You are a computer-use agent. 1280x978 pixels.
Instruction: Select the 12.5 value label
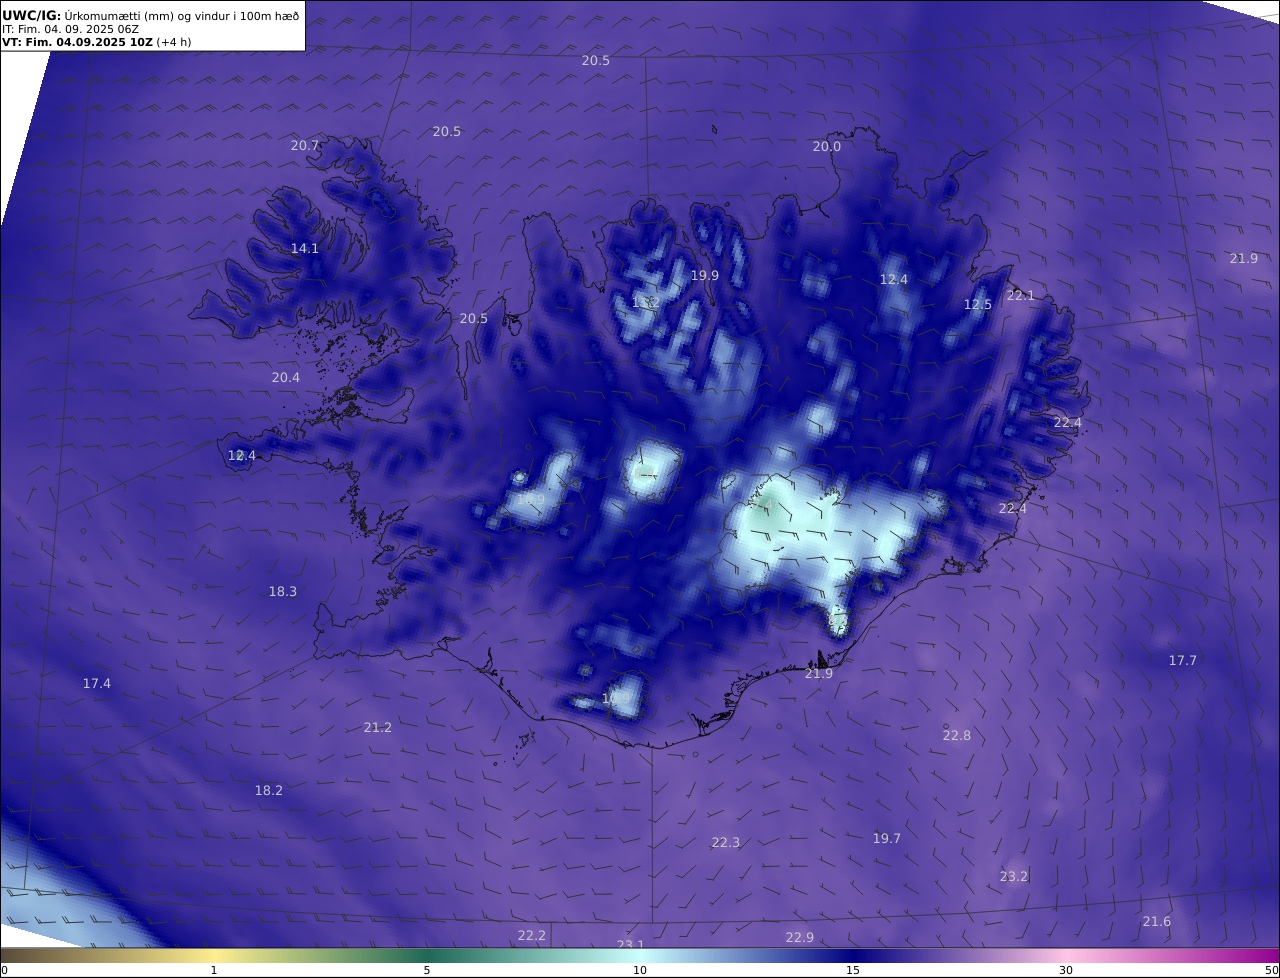(978, 305)
